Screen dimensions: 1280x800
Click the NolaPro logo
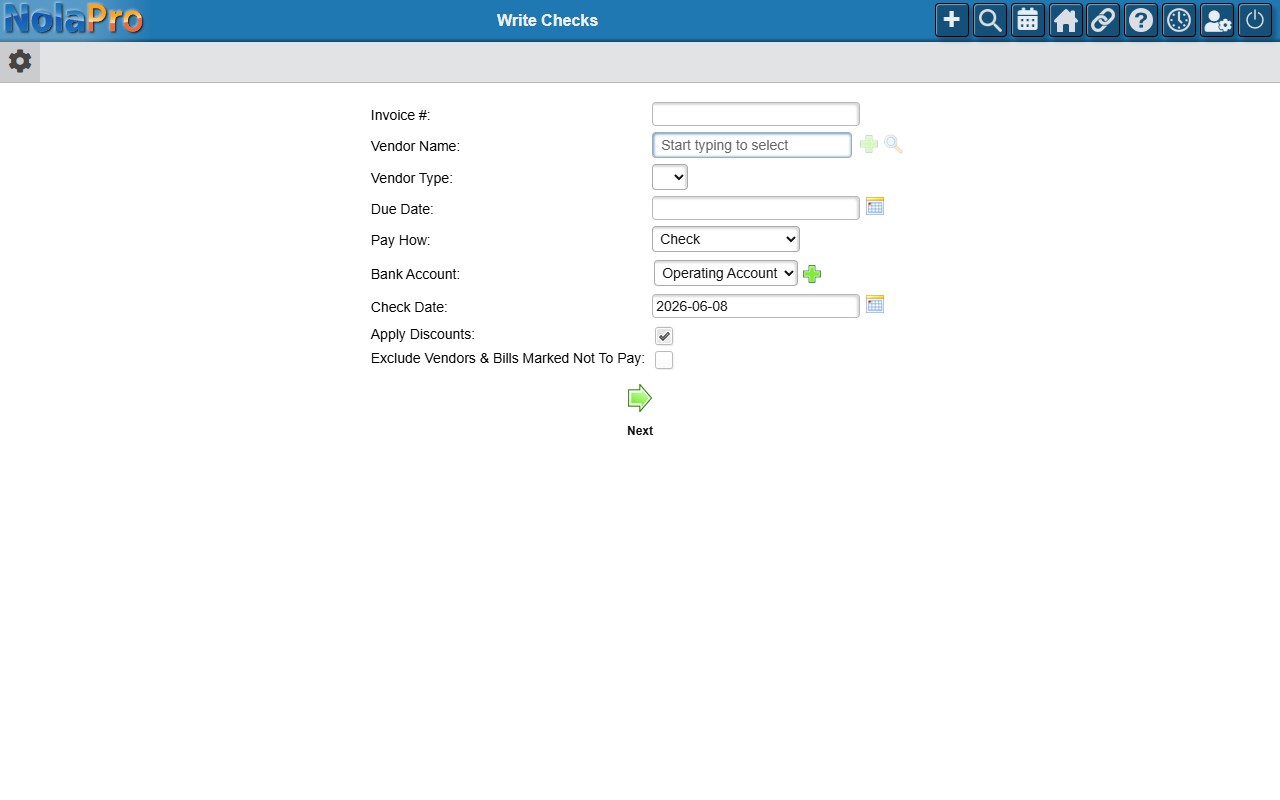pos(73,19)
